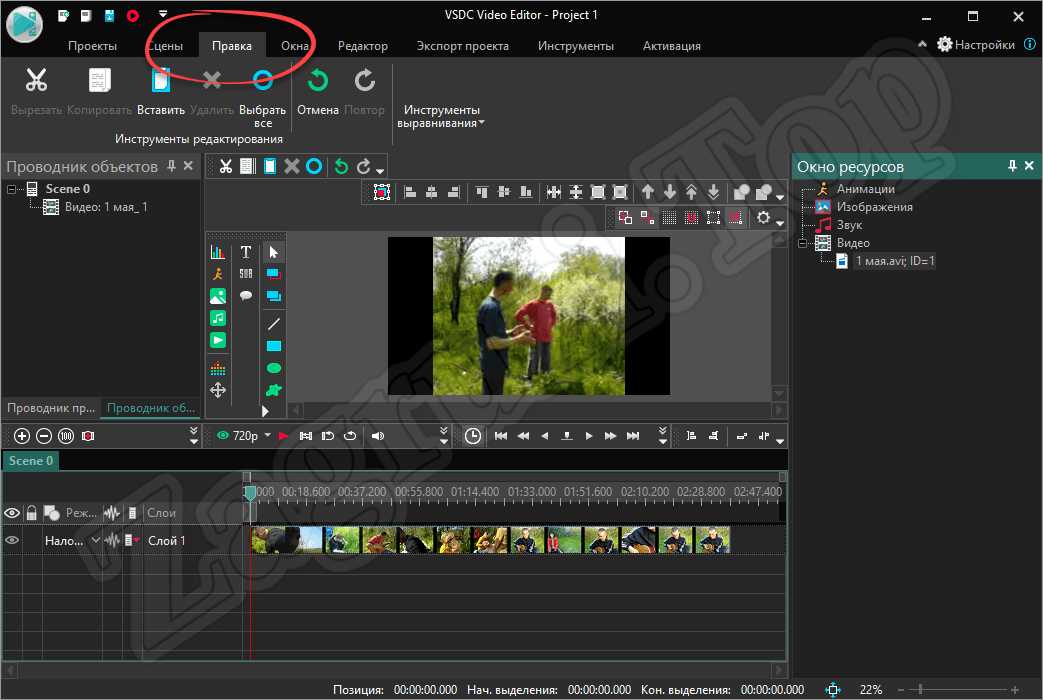Add audio object with green note icon

click(x=218, y=318)
